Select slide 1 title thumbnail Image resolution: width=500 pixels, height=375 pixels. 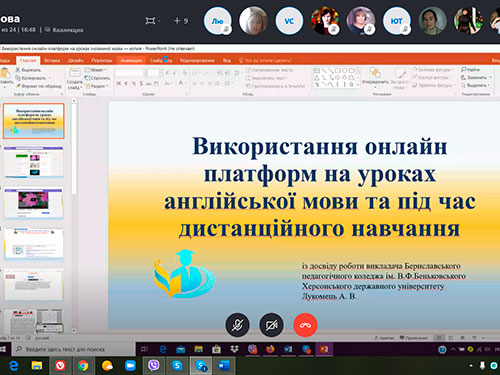point(34,121)
